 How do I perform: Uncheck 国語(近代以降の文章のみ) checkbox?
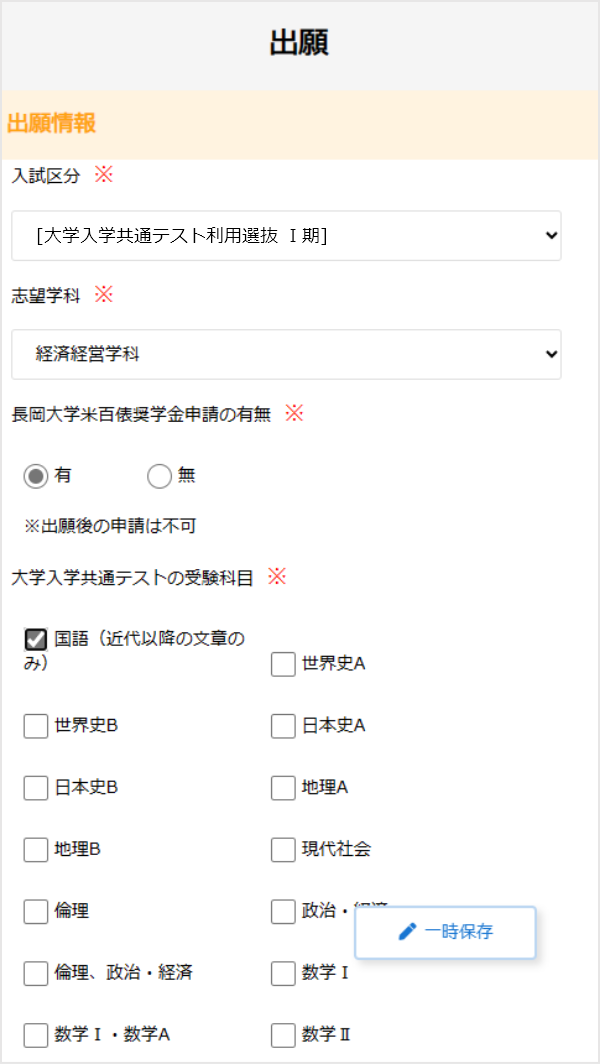[x=35, y=639]
